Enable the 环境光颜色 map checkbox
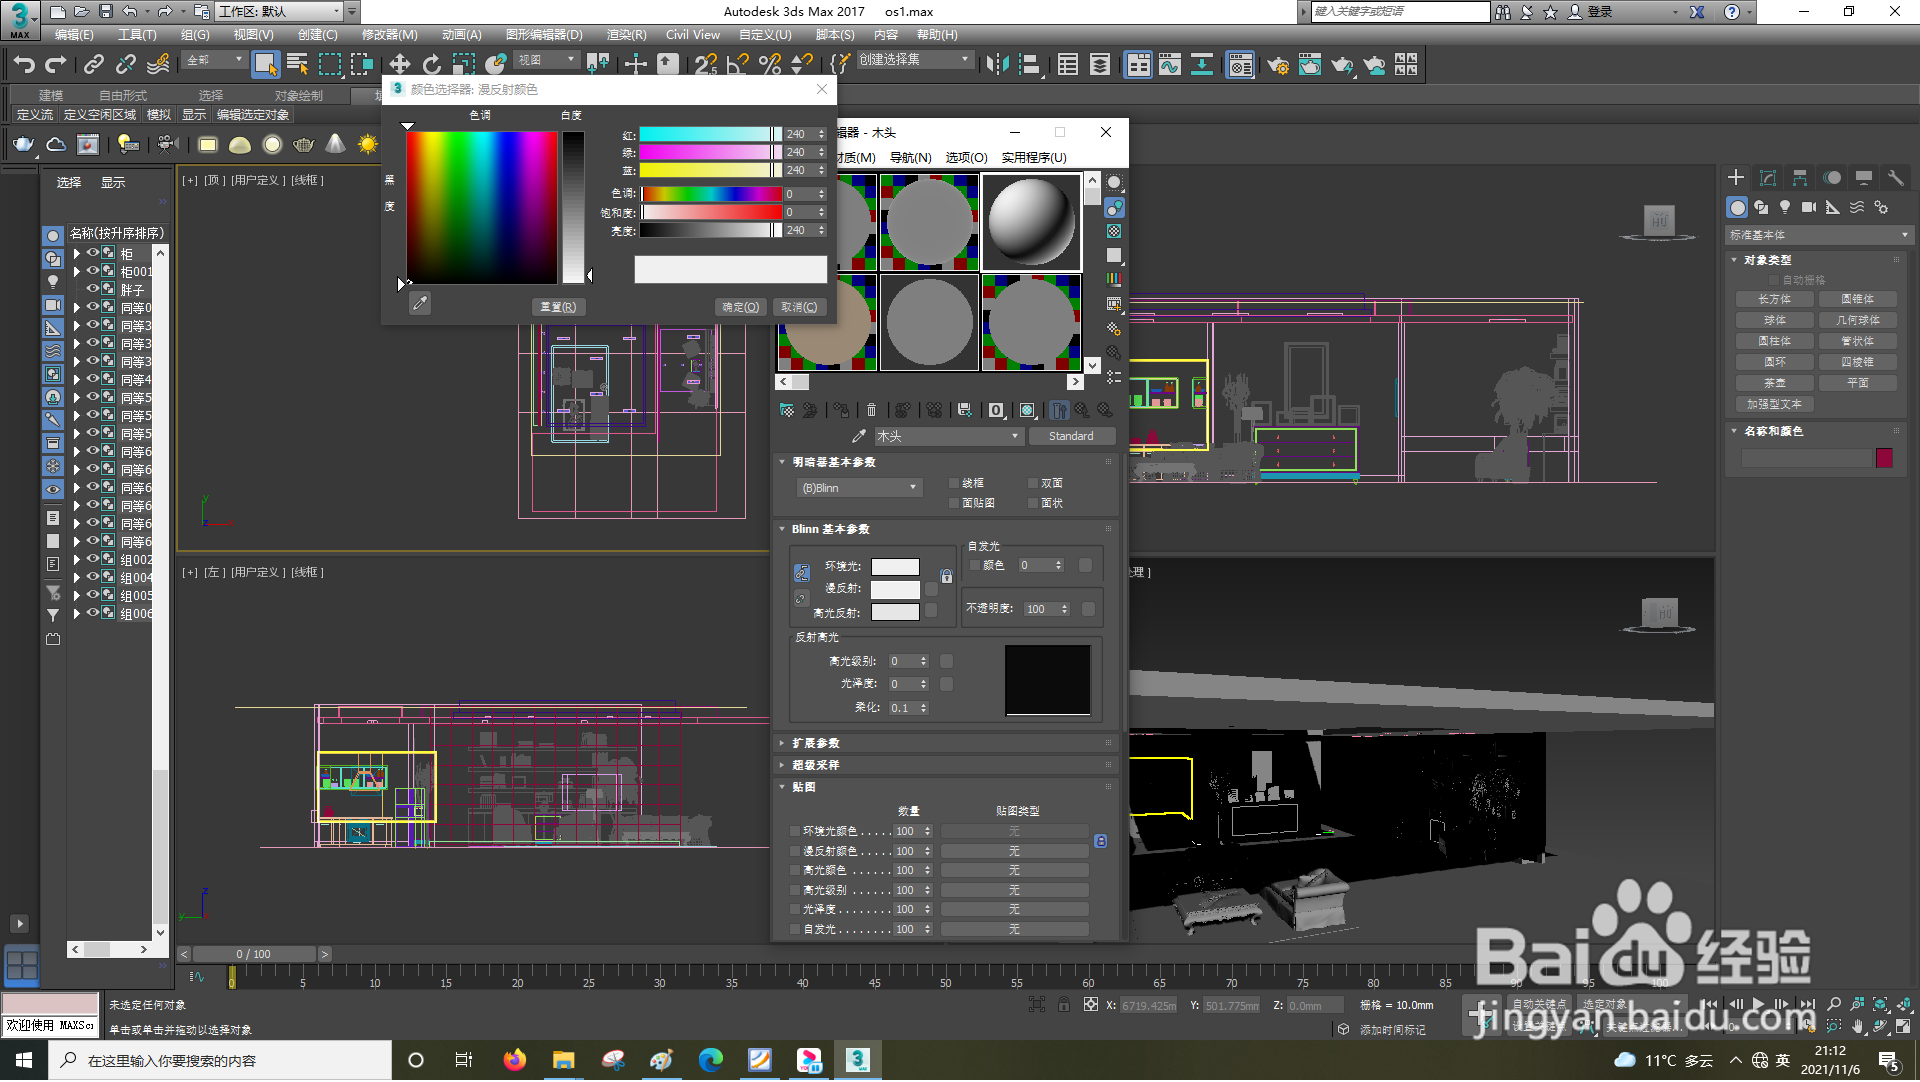 point(795,831)
